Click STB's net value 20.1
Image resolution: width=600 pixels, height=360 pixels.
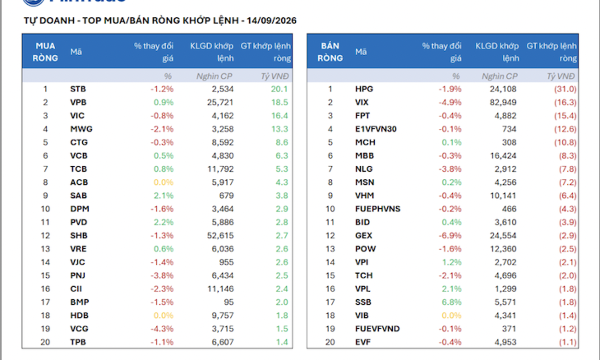(279, 89)
